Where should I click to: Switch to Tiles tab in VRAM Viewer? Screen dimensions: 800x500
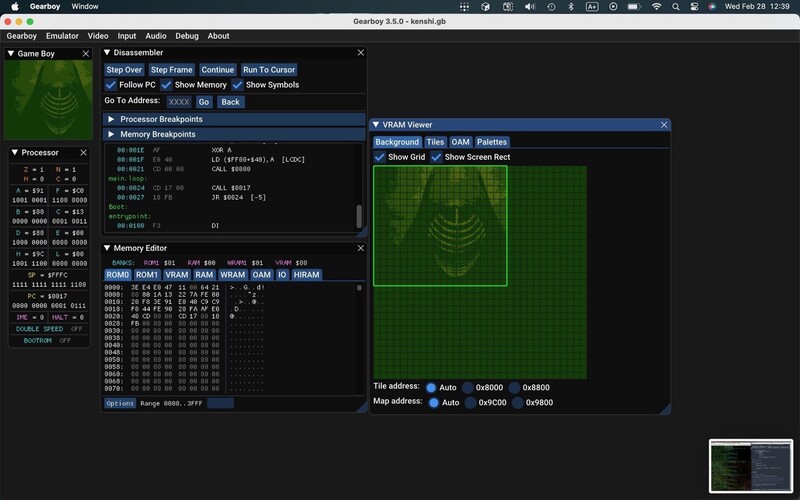[435, 142]
